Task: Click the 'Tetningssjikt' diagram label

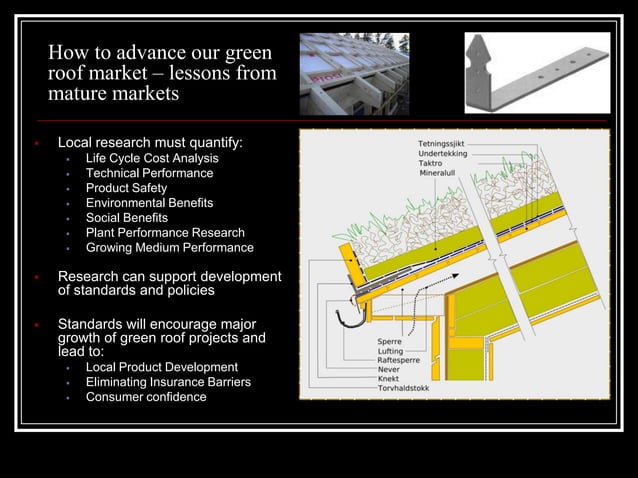Action: pyautogui.click(x=441, y=144)
